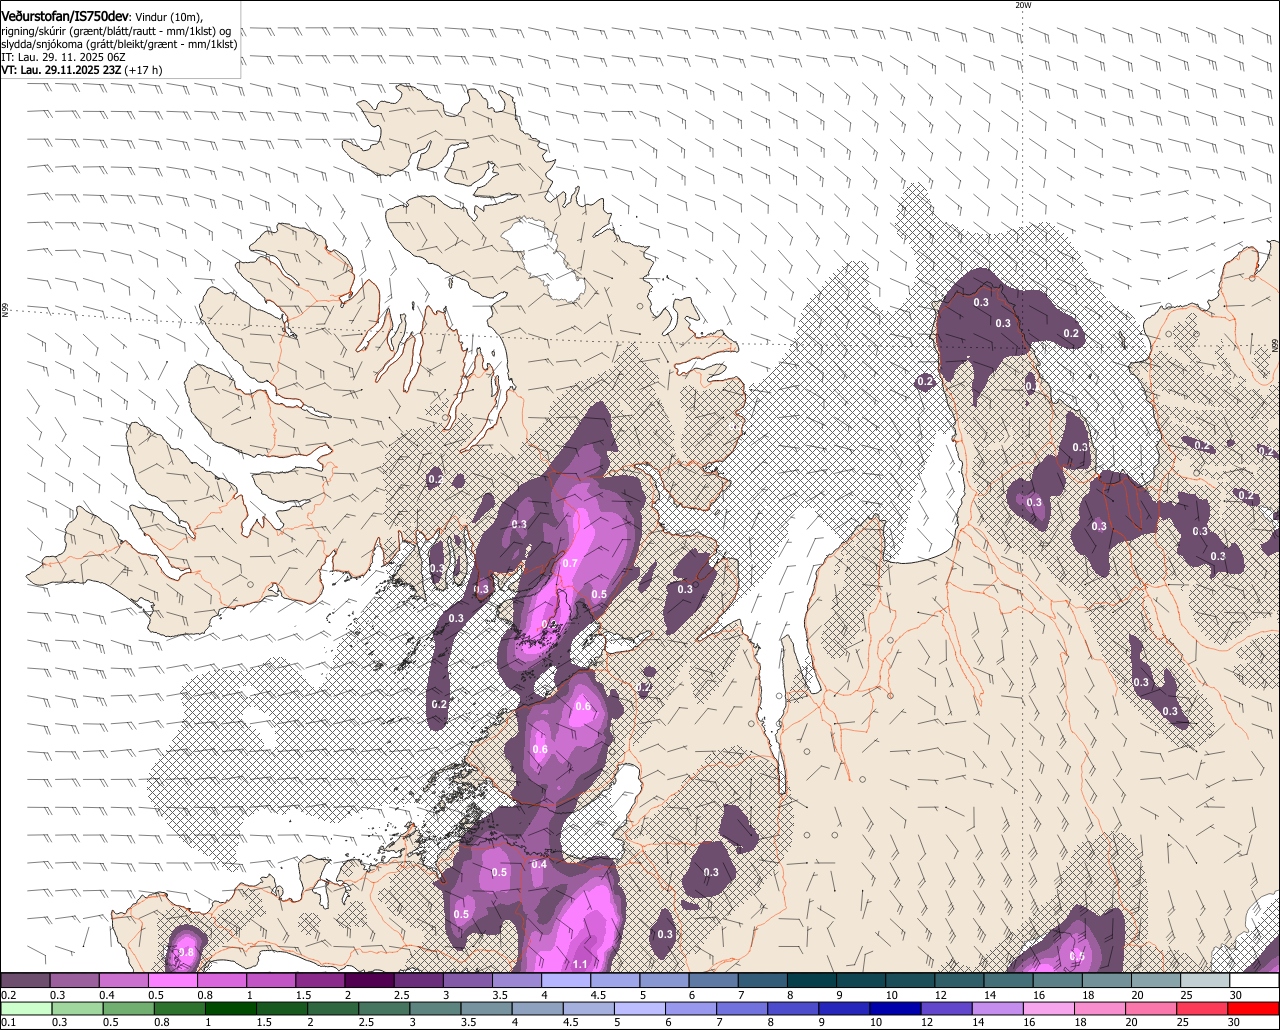The height and width of the screenshot is (1030, 1280).
Task: Select the magenta 0.8 snow scale swatch
Action: 221,981
